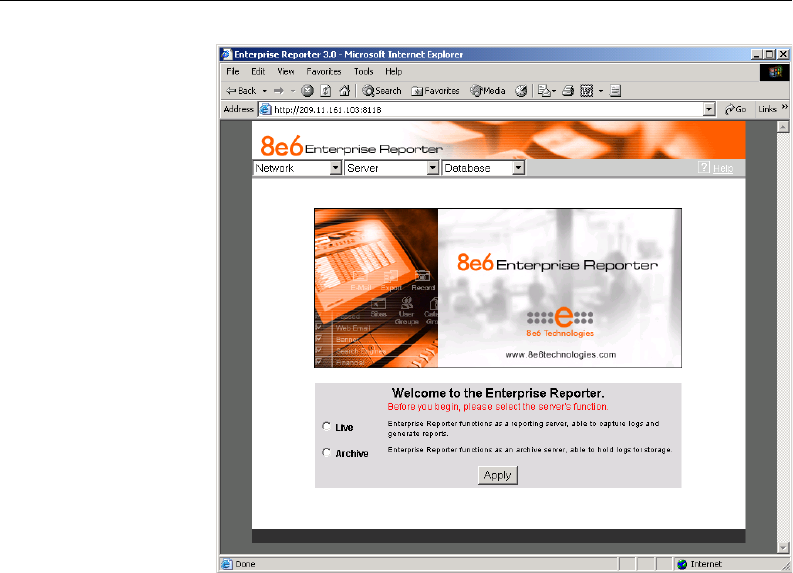Click the address bar URL field
Screen dimensions: 793x573
point(480,109)
